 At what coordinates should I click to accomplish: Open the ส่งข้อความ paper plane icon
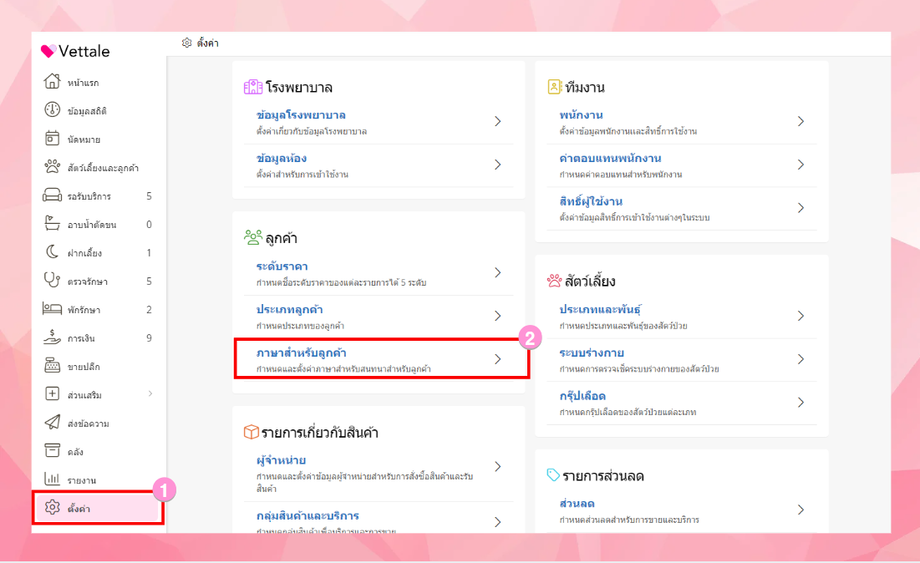click(x=52, y=422)
